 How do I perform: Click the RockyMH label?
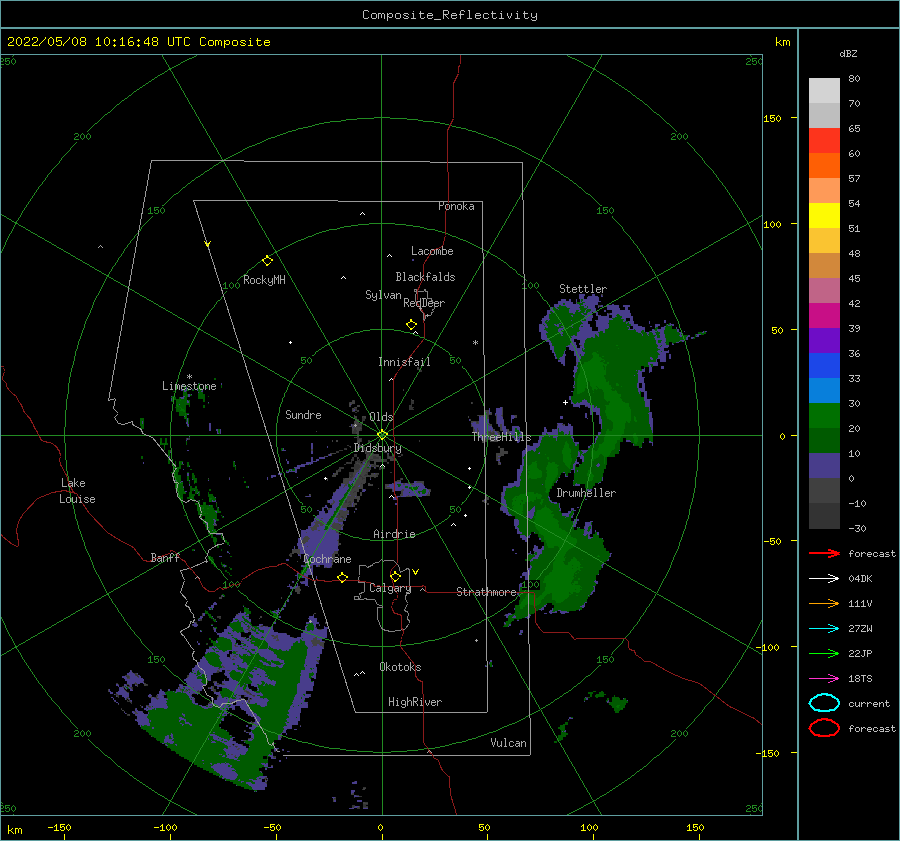[x=264, y=280]
